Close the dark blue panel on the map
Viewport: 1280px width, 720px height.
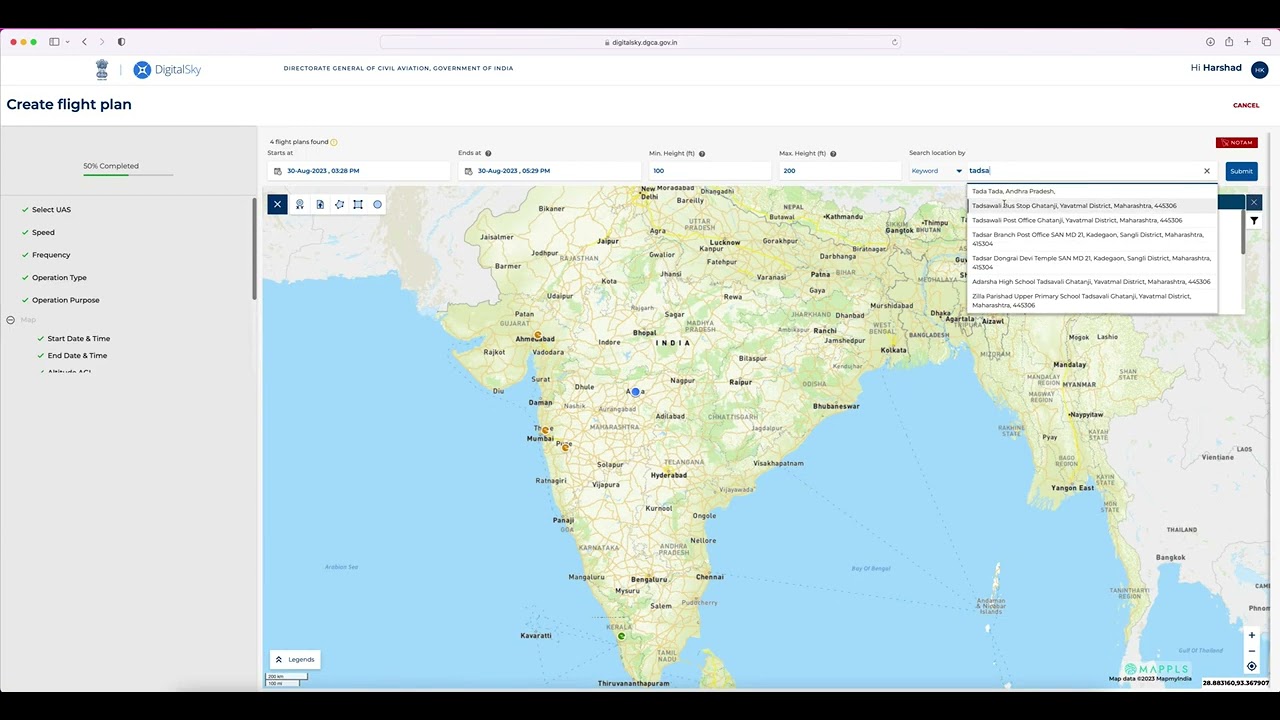[x=1253, y=202]
